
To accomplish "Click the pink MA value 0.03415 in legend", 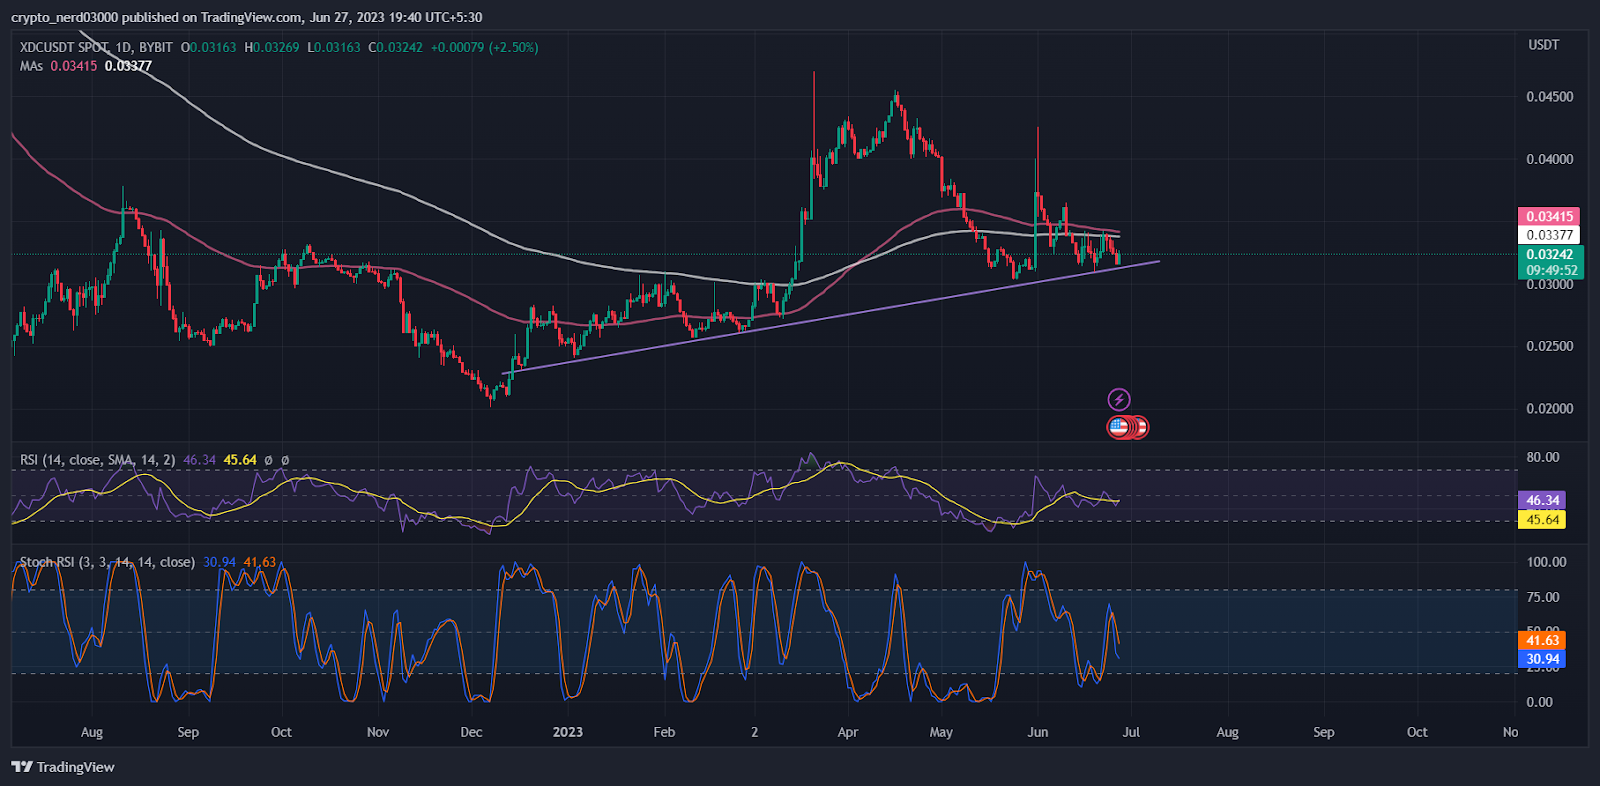I will 74,66.
